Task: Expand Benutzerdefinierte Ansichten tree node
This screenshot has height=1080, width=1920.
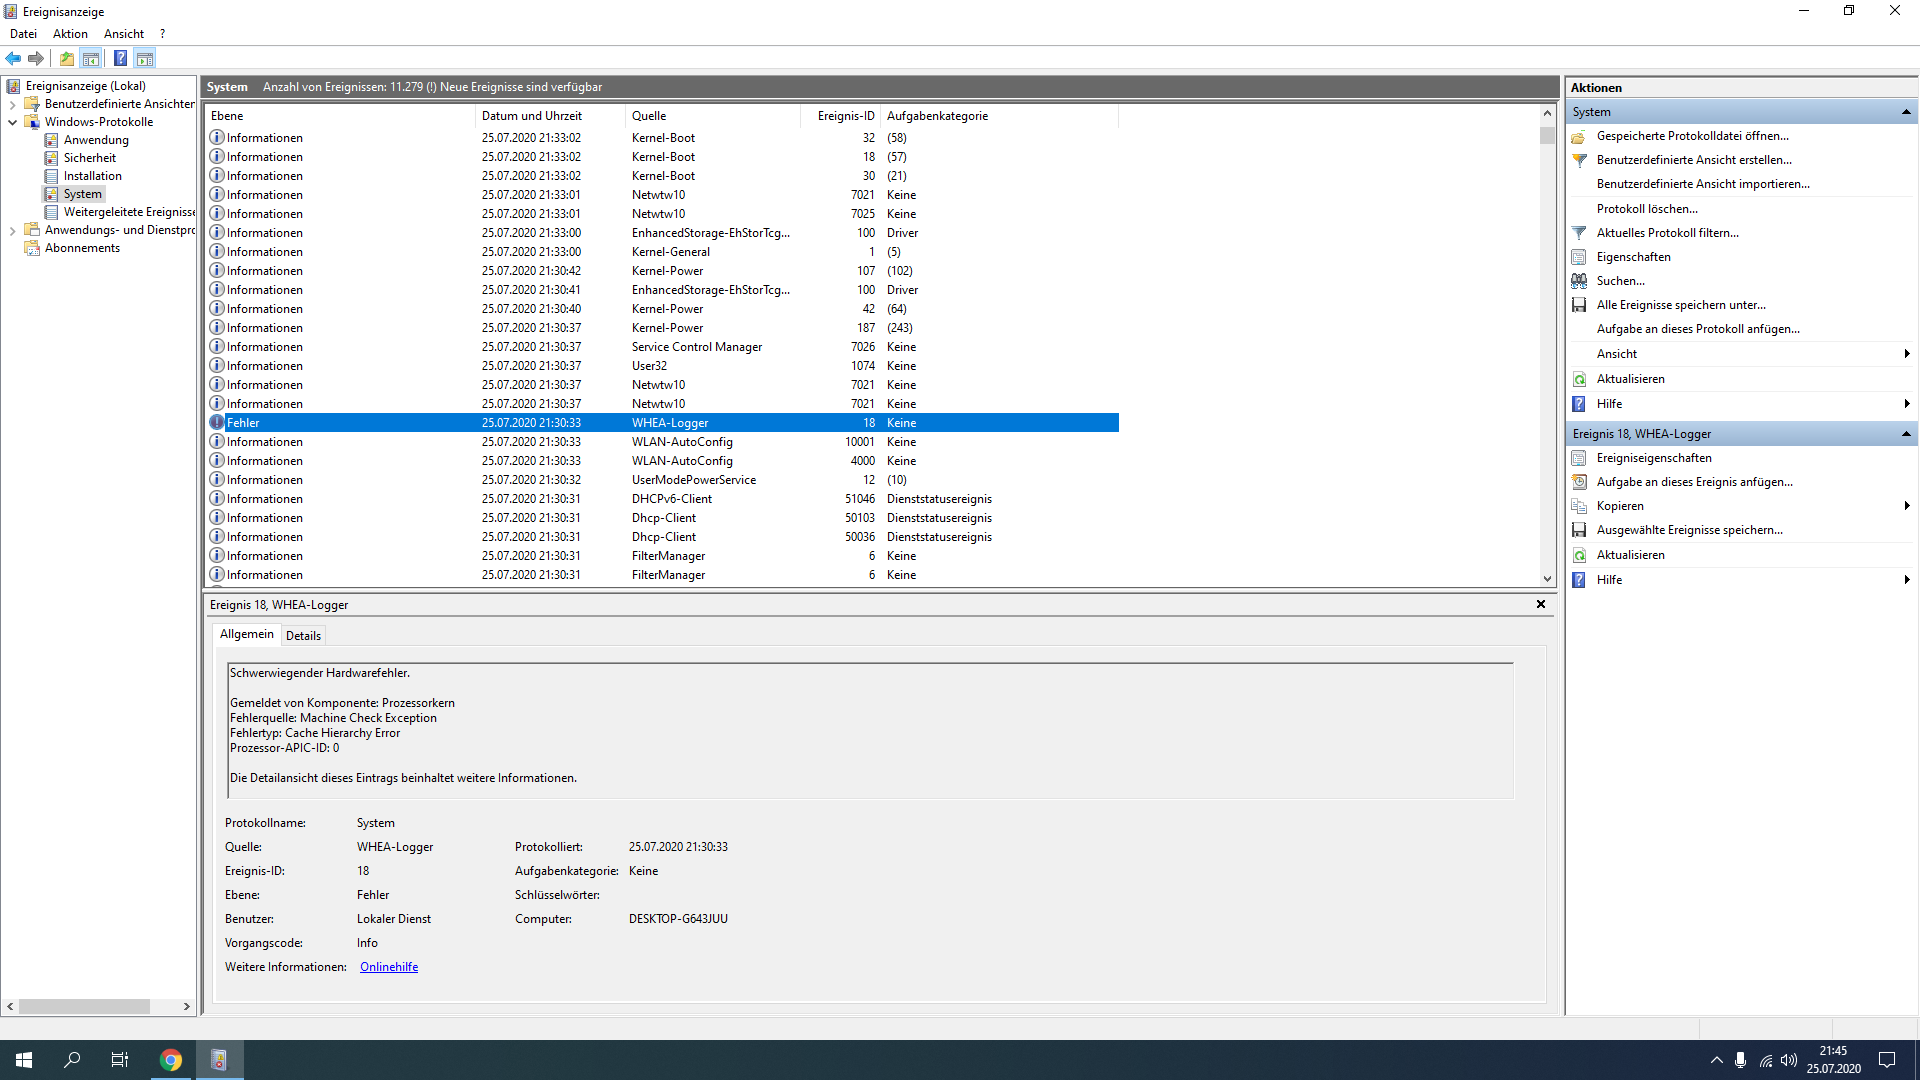Action: (12, 104)
